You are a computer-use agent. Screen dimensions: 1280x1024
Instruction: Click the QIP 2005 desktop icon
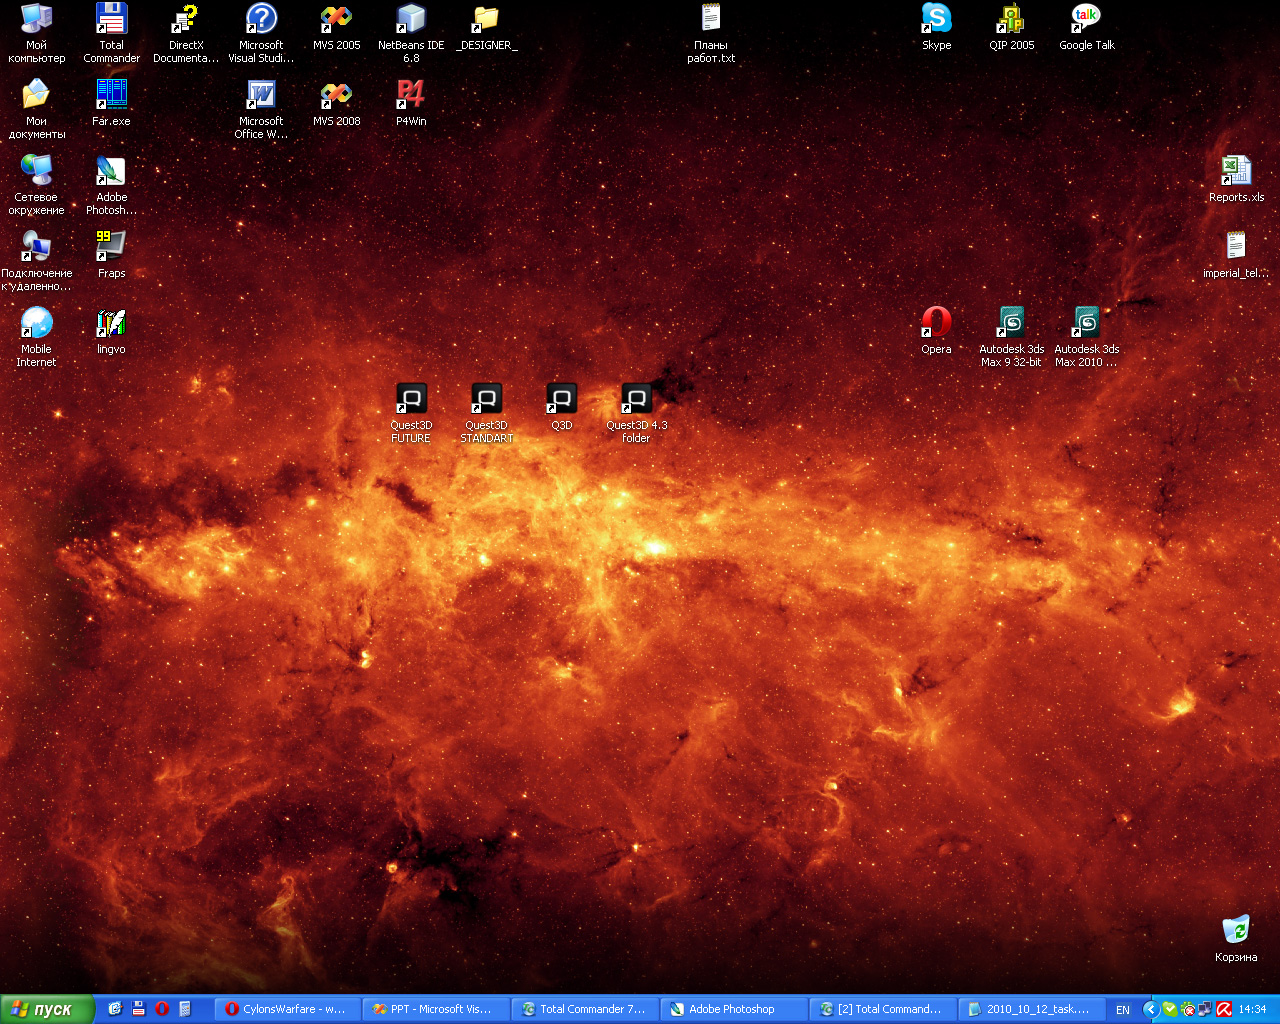click(1012, 27)
